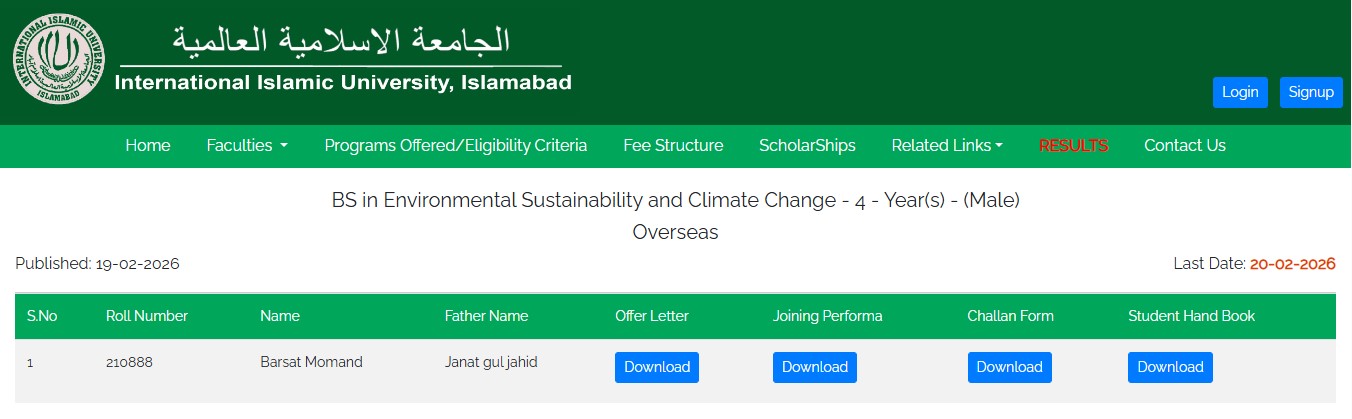Image resolution: width=1352 pixels, height=419 pixels.
Task: Download the Joining Performa document
Action: tap(815, 367)
